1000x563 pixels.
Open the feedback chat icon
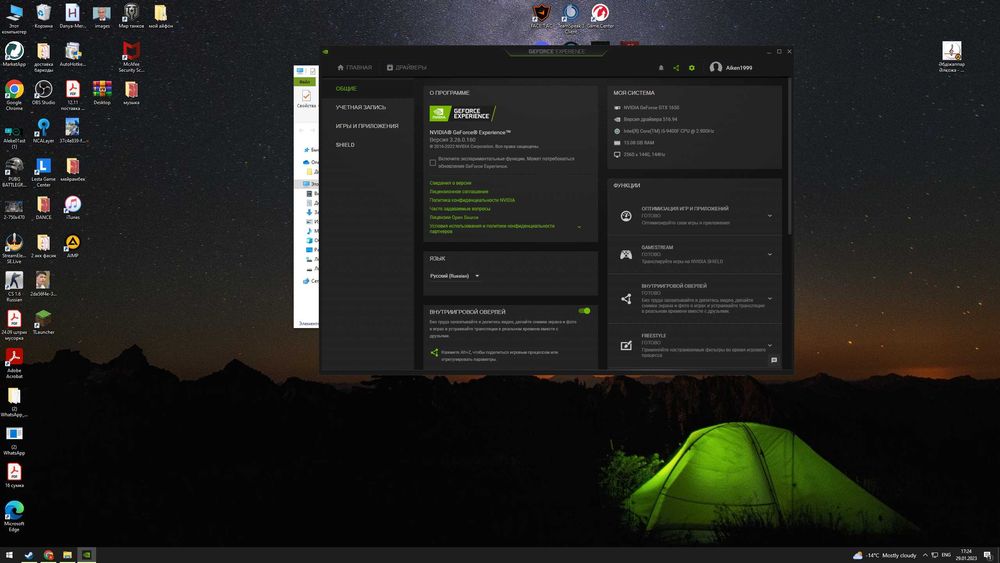pos(774,360)
